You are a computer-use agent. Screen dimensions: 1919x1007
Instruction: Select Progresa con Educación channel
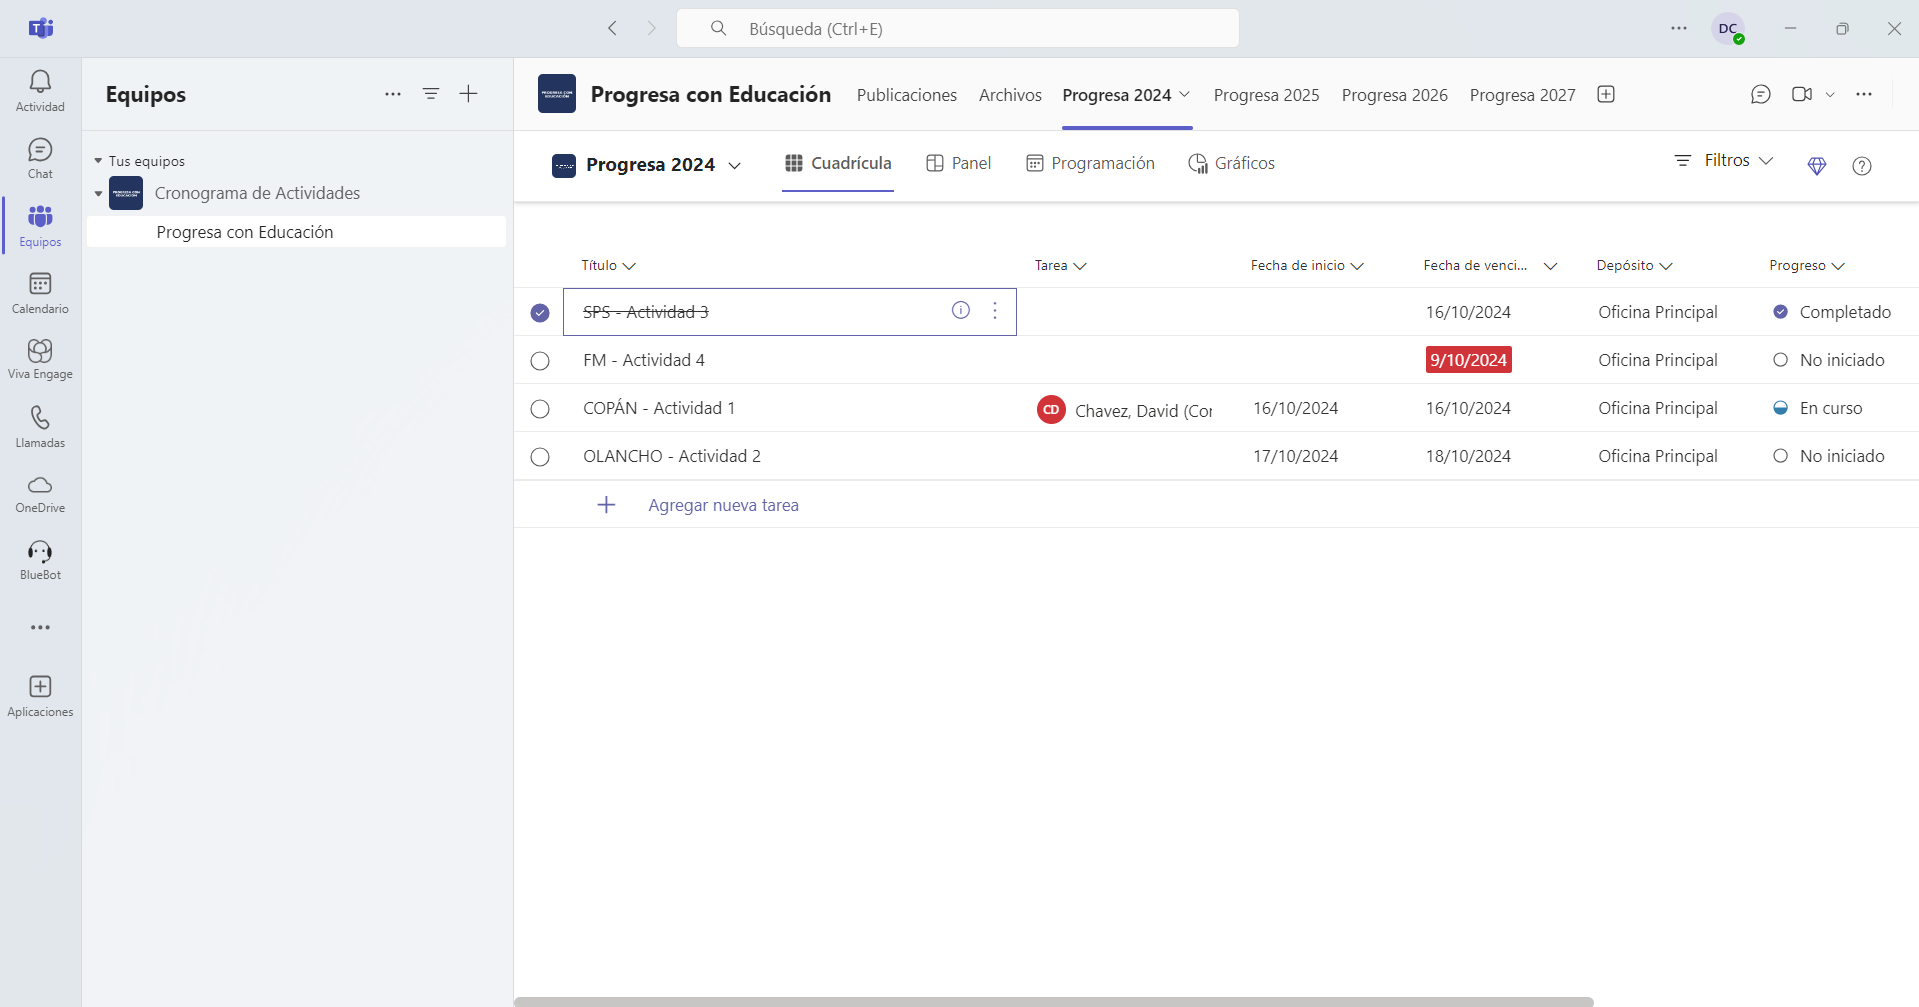[x=296, y=232]
